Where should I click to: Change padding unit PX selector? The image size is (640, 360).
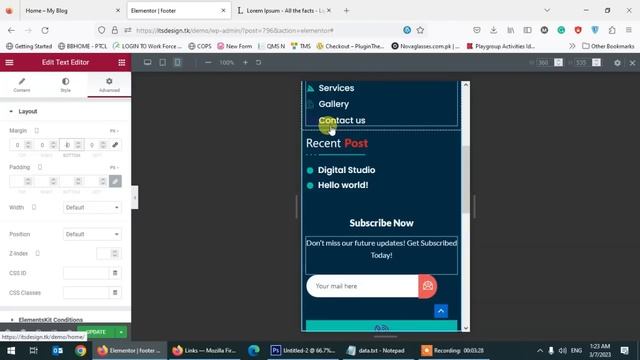coord(114,167)
